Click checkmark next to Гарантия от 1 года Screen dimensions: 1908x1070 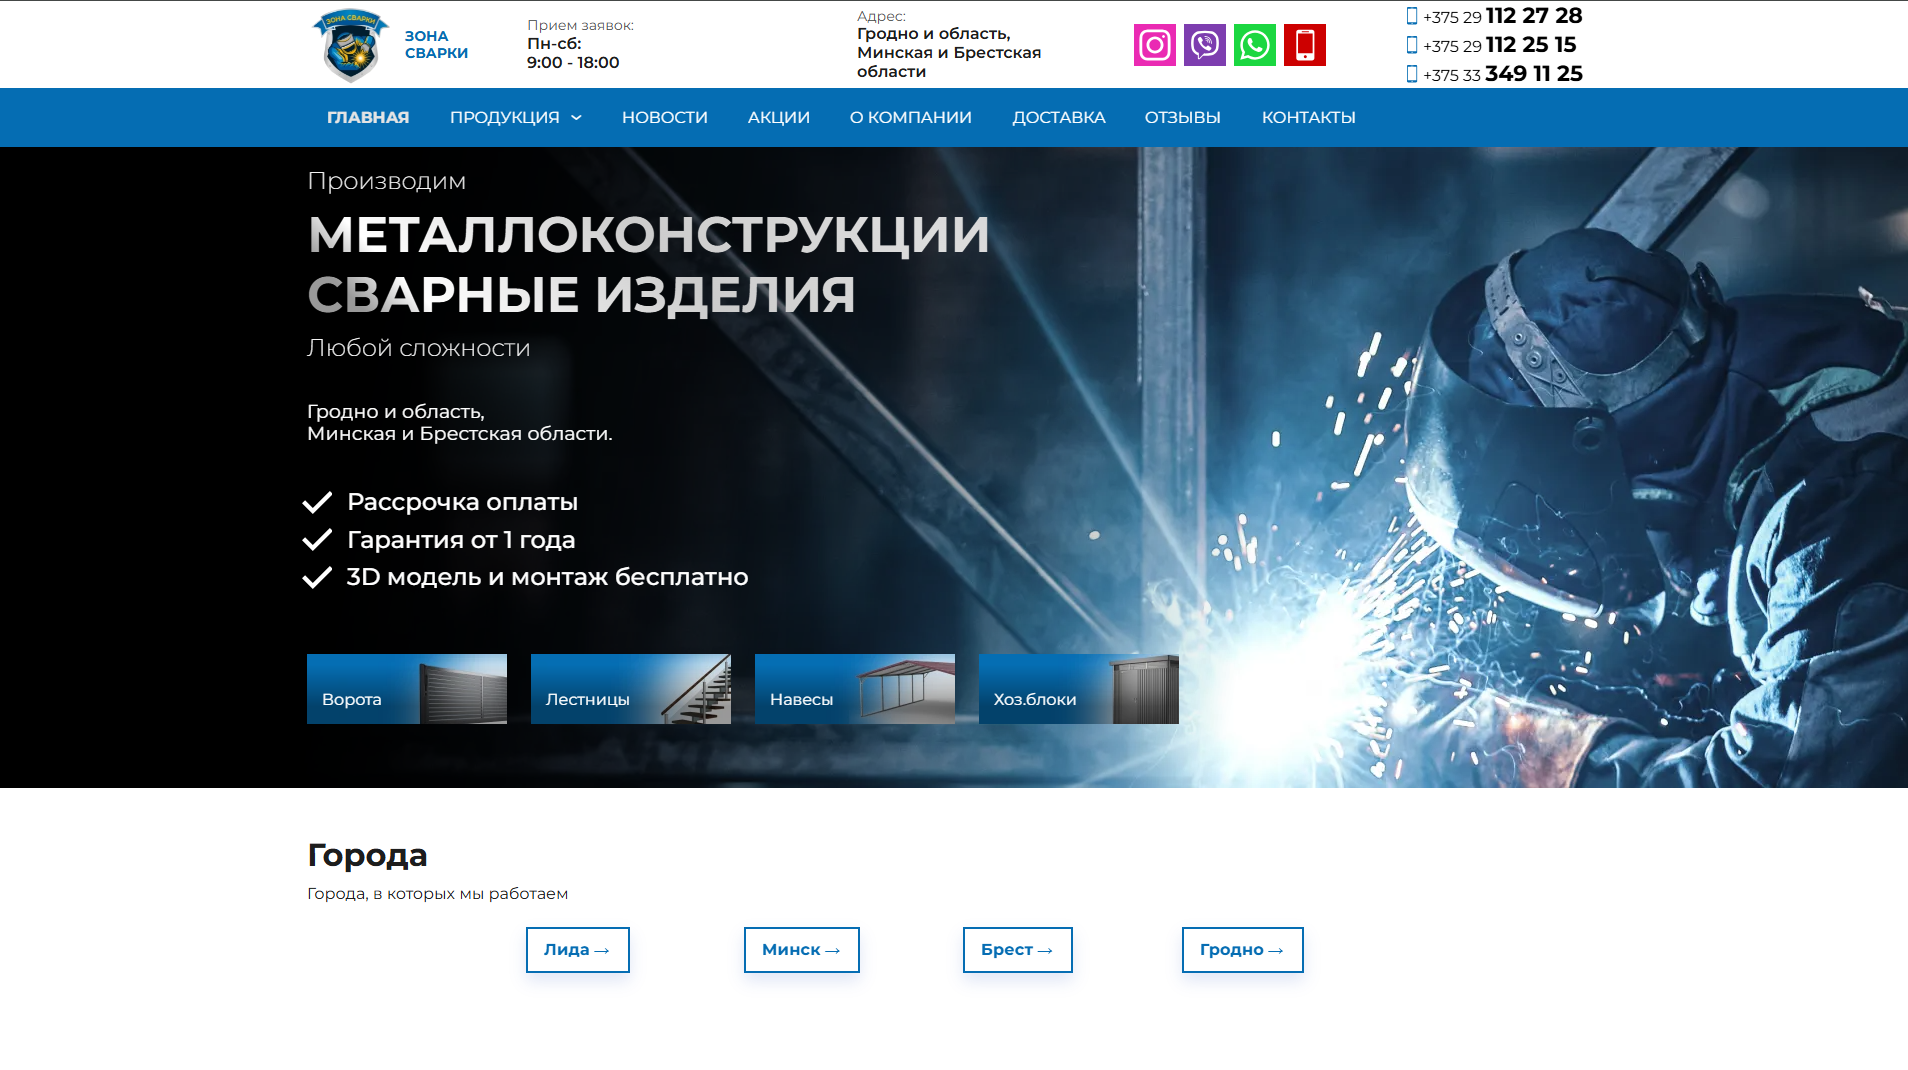click(317, 540)
